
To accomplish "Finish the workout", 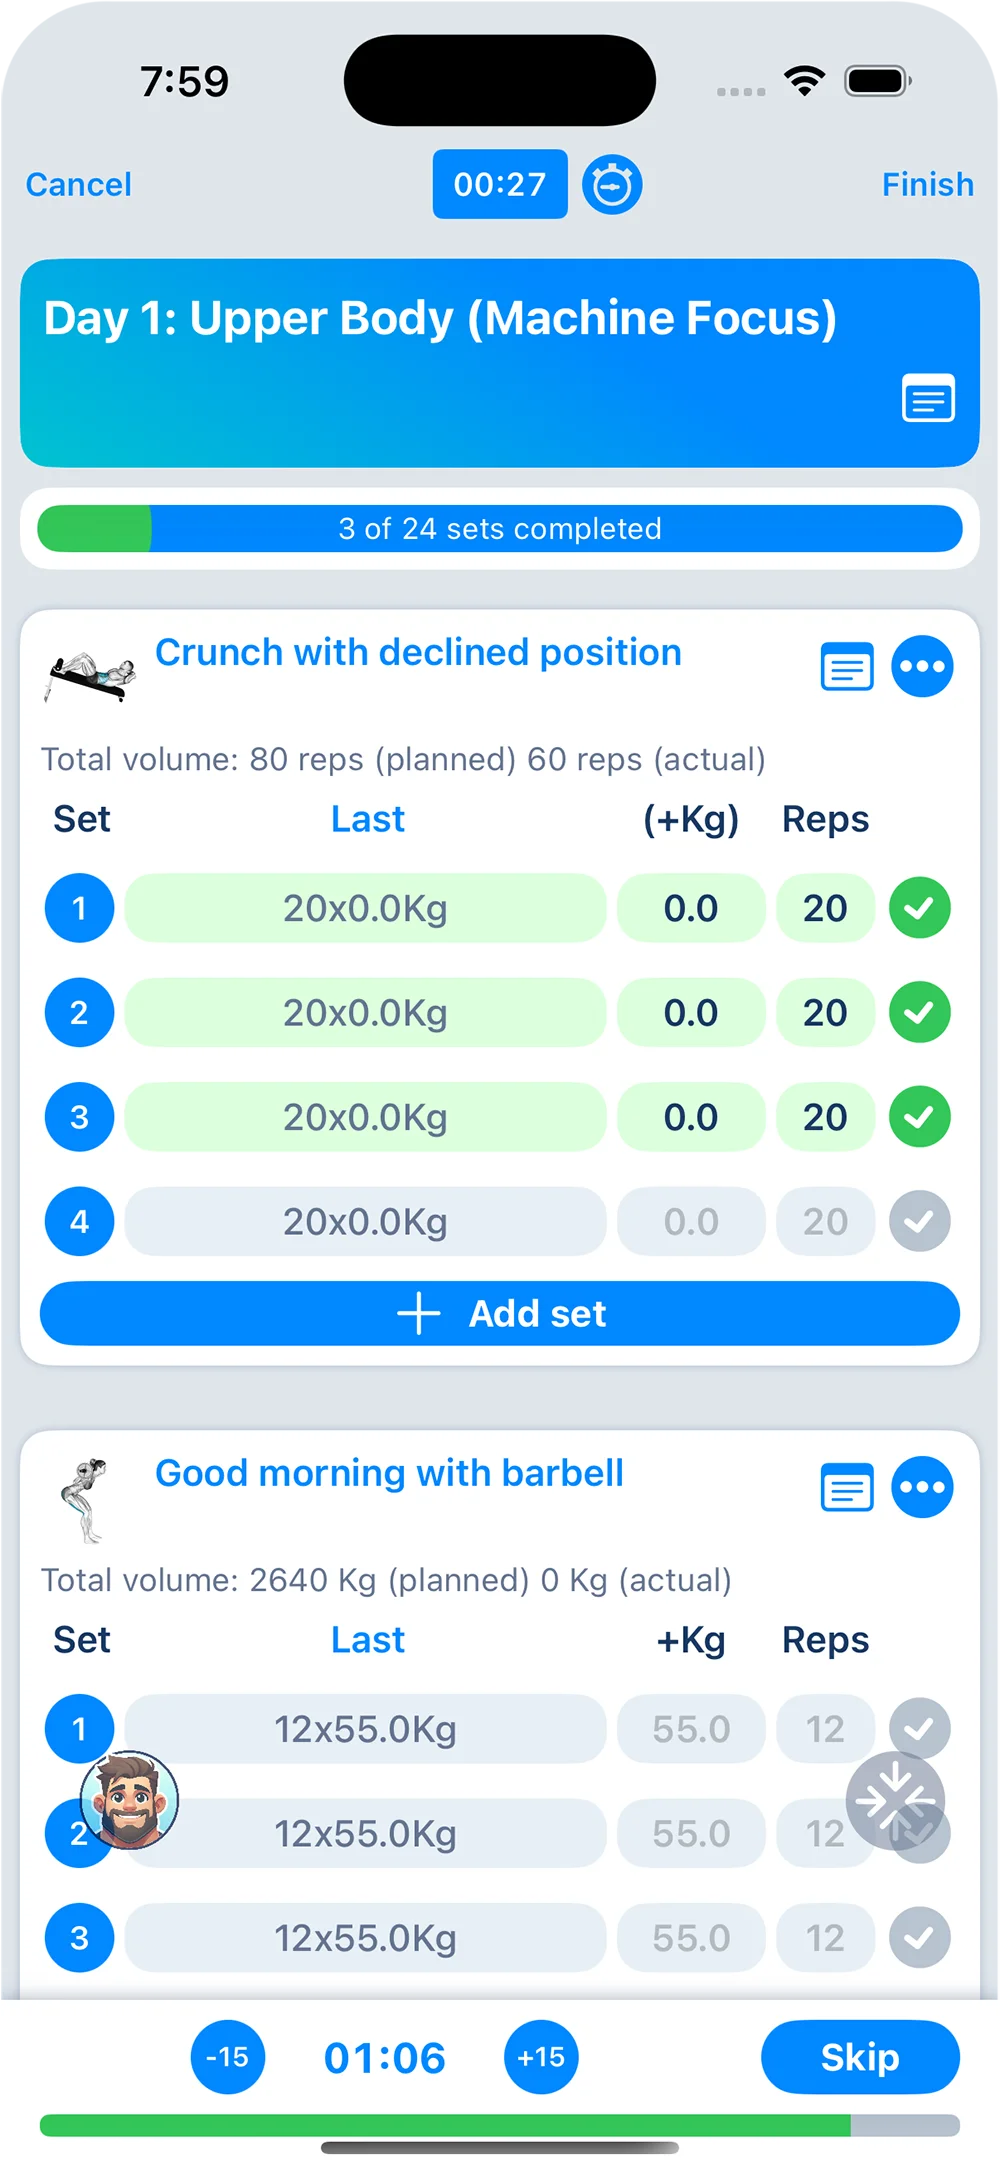I will point(927,185).
